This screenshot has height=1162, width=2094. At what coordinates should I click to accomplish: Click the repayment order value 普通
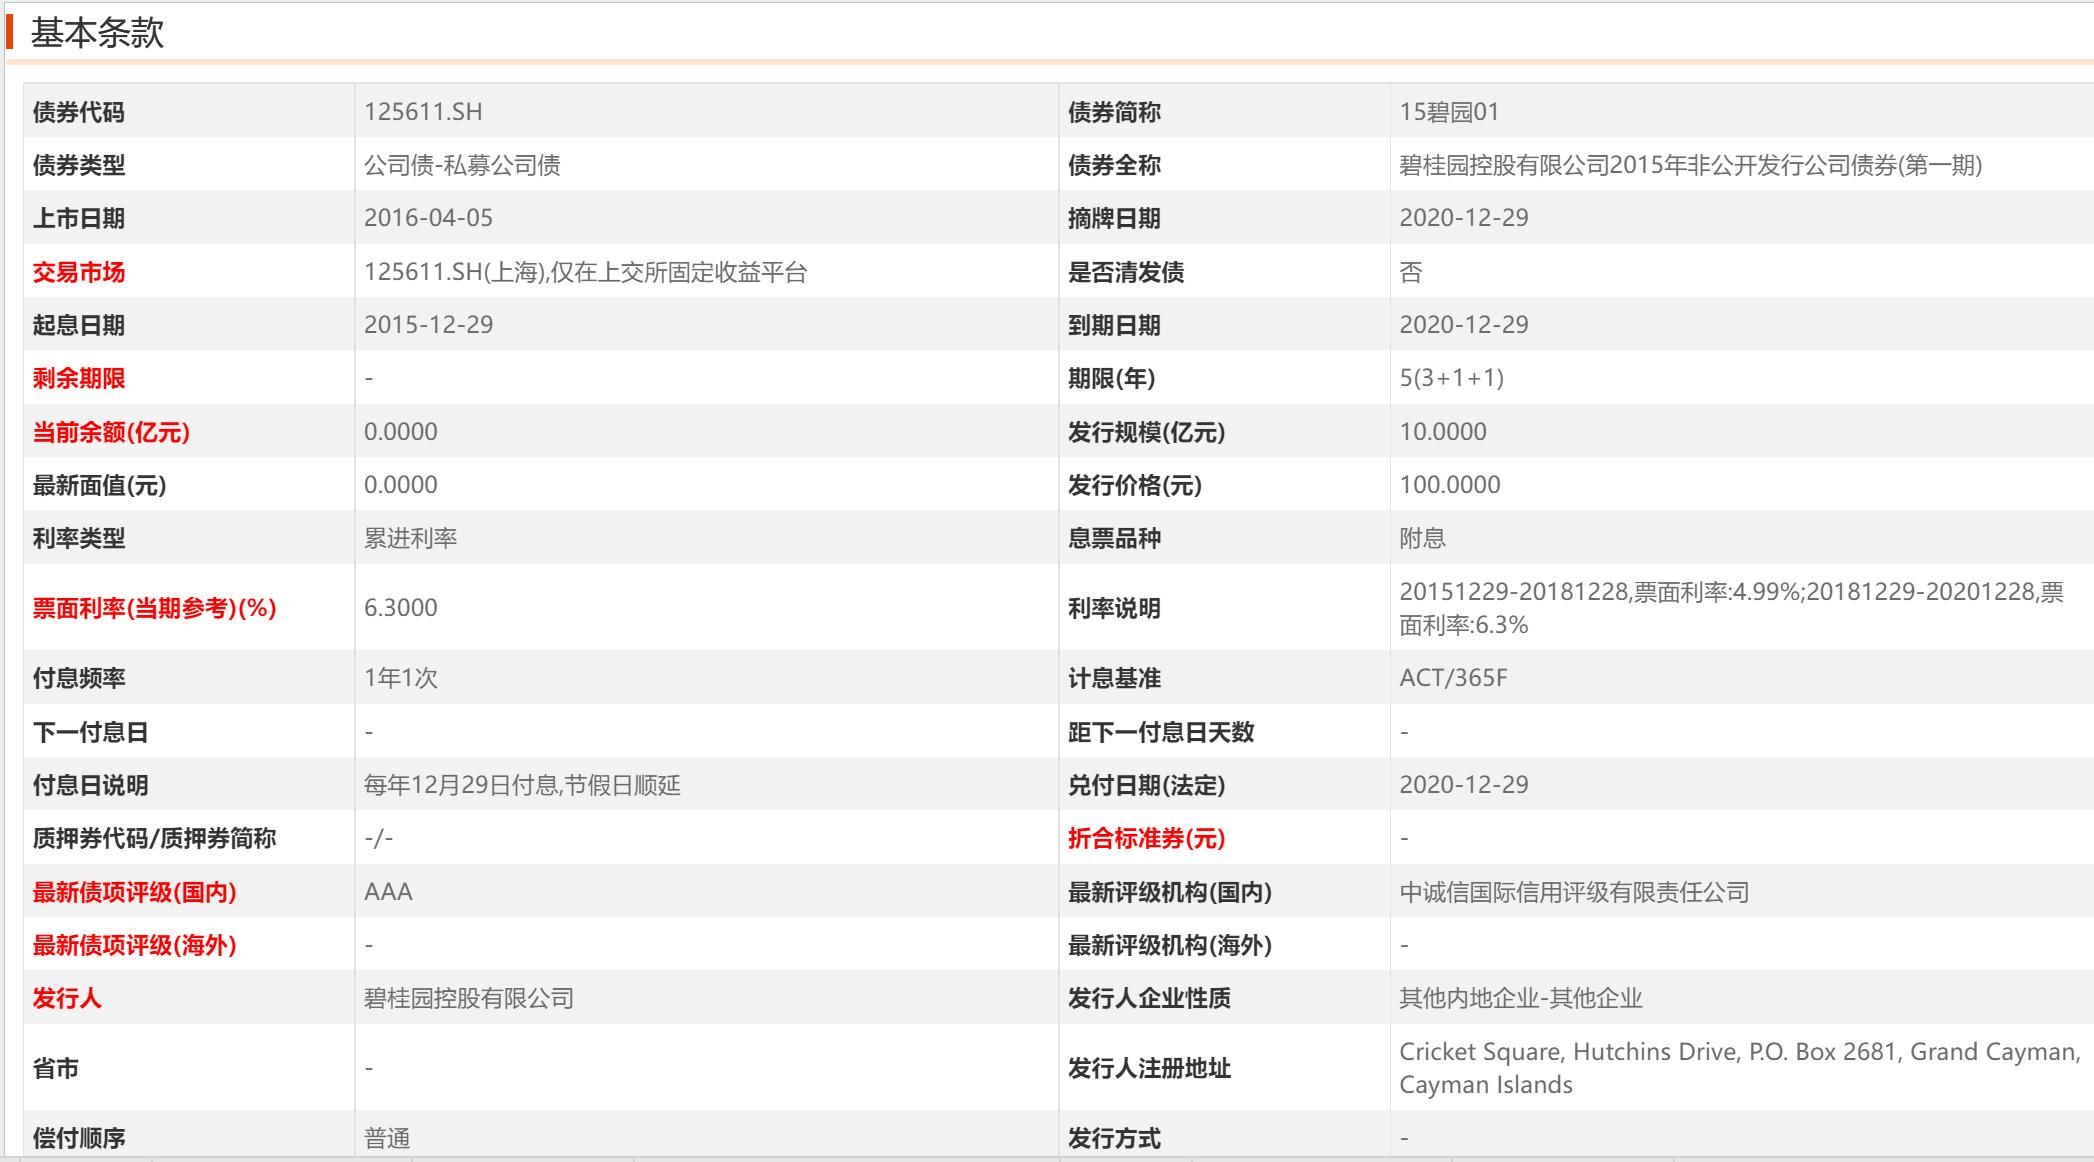(387, 1138)
